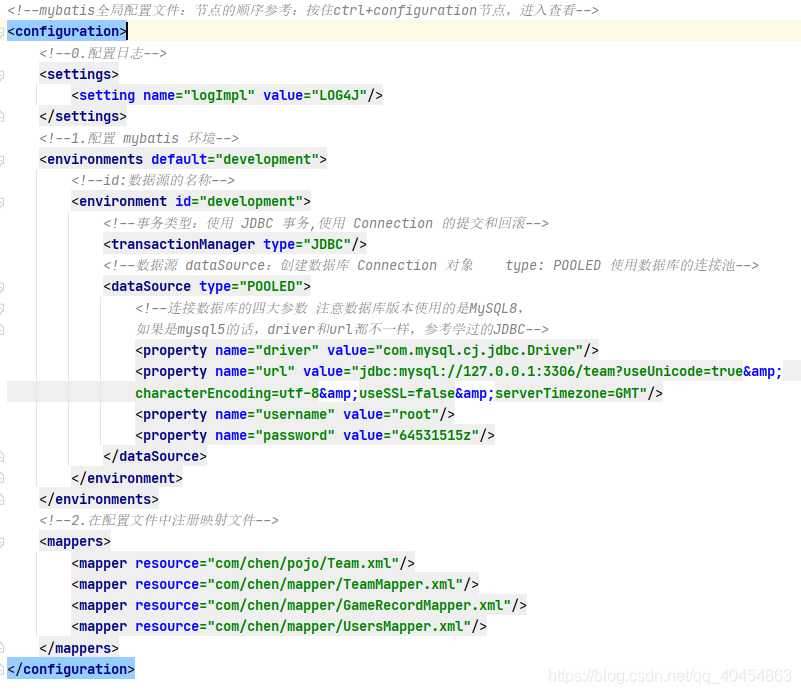801x694 pixels.
Task: Click the opening <mappers> tag
Action: click(75, 542)
